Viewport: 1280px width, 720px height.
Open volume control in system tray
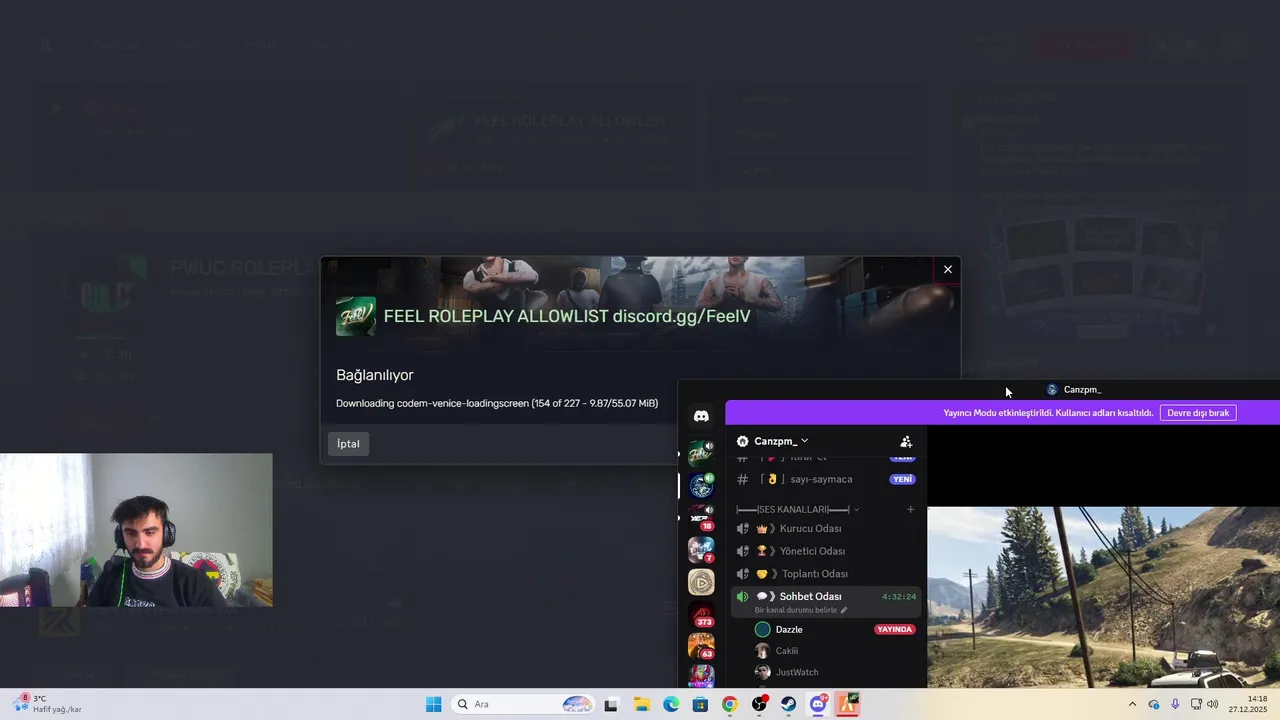(1213, 704)
